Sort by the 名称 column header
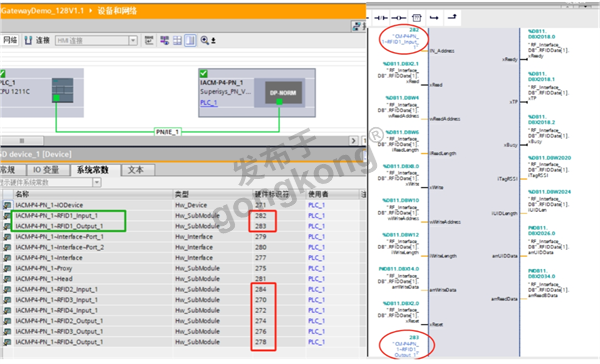This screenshot has width=600, height=364. pos(23,194)
